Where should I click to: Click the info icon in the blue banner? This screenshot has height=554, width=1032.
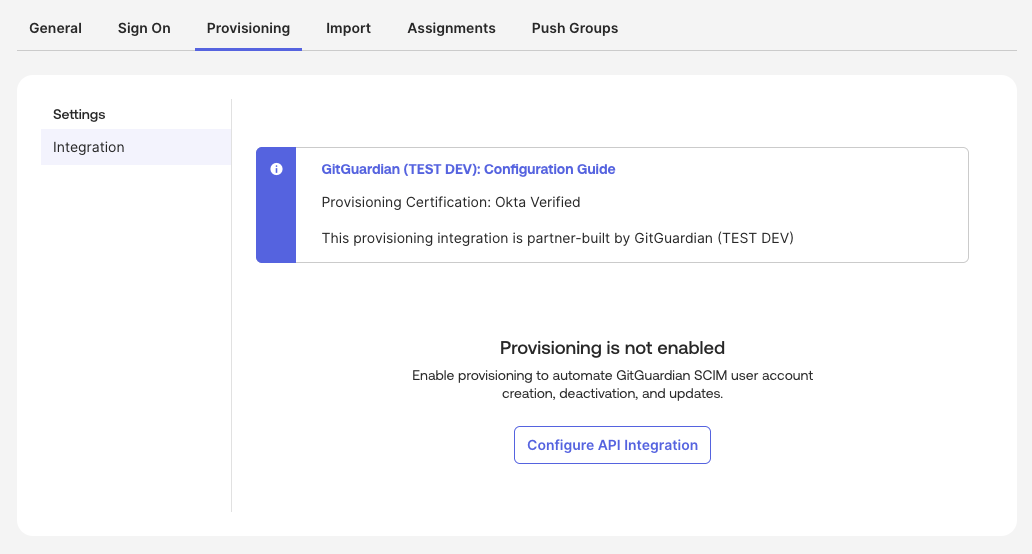[x=276, y=169]
